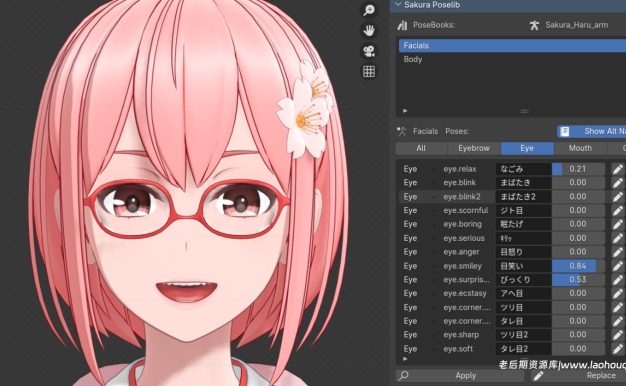Click the Replace pose button
The image size is (626, 386).
579,376
